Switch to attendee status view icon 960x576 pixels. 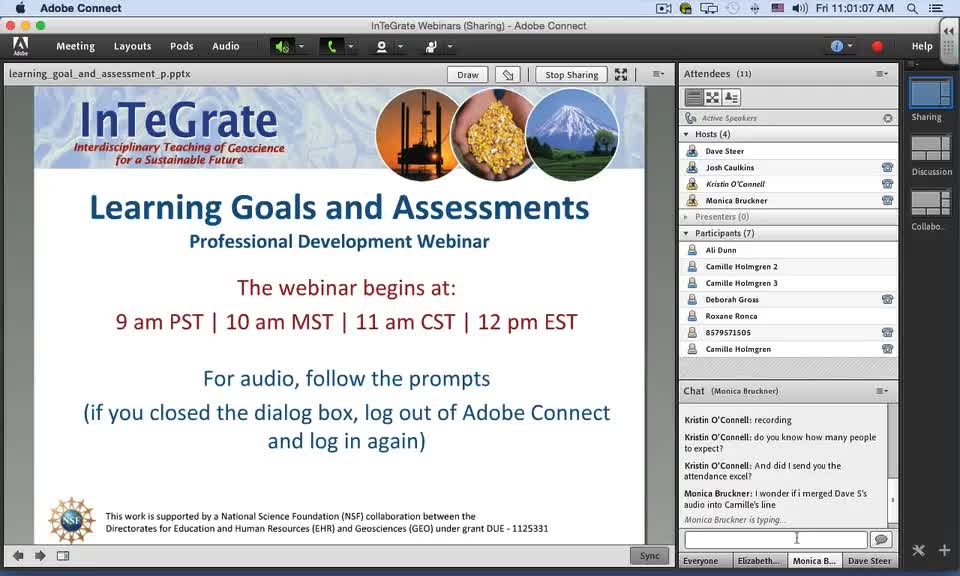point(731,97)
